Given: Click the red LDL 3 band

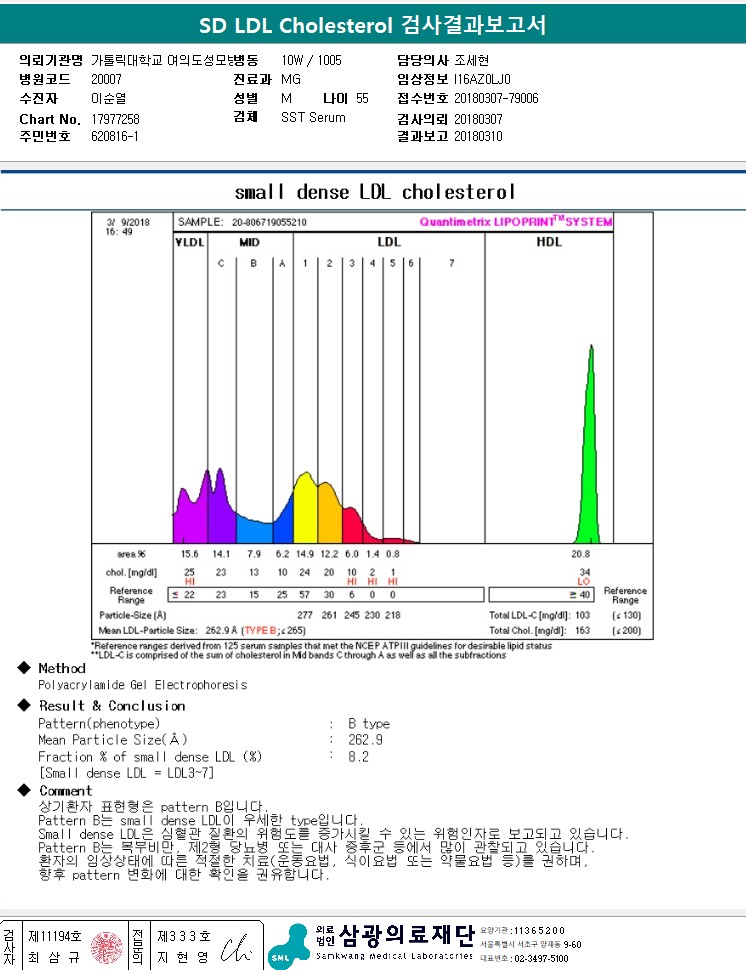Looking at the screenshot, I should [x=352, y=526].
